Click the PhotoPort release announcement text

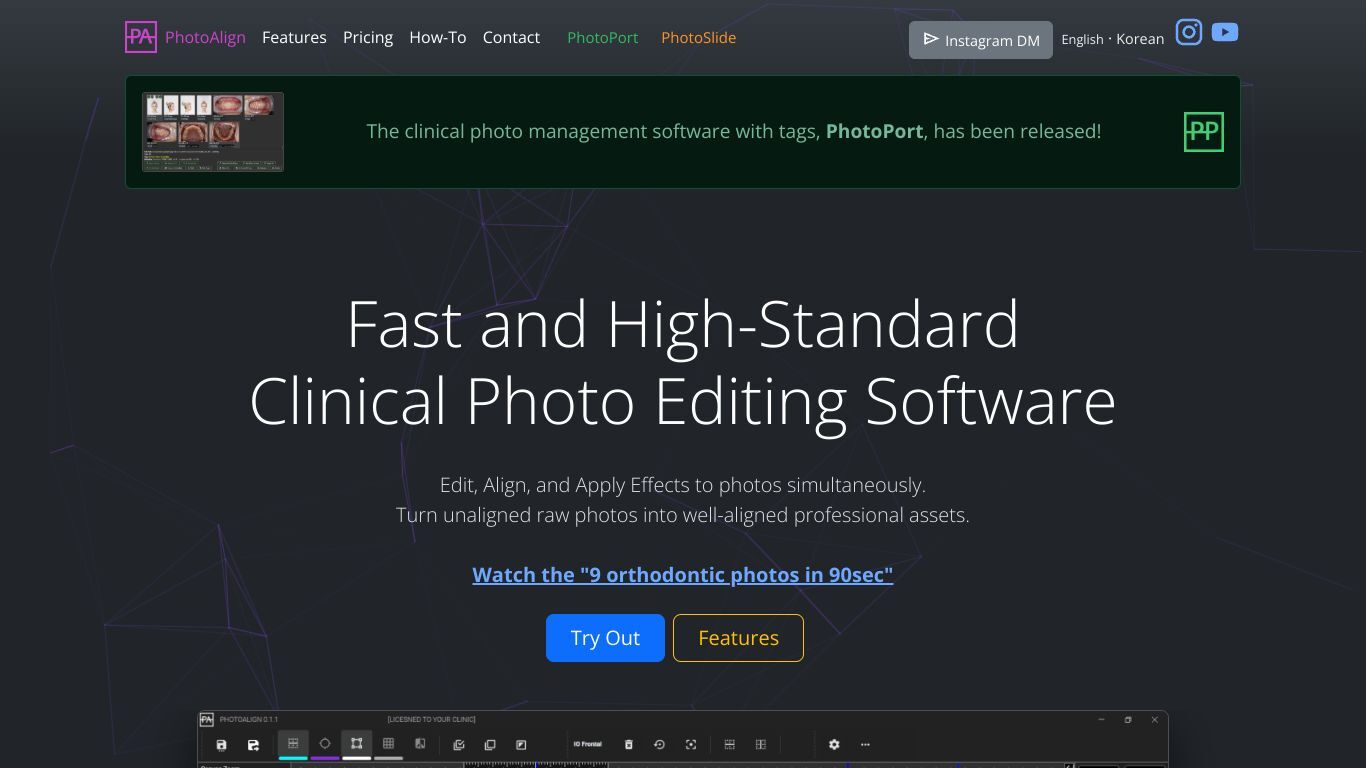click(734, 131)
